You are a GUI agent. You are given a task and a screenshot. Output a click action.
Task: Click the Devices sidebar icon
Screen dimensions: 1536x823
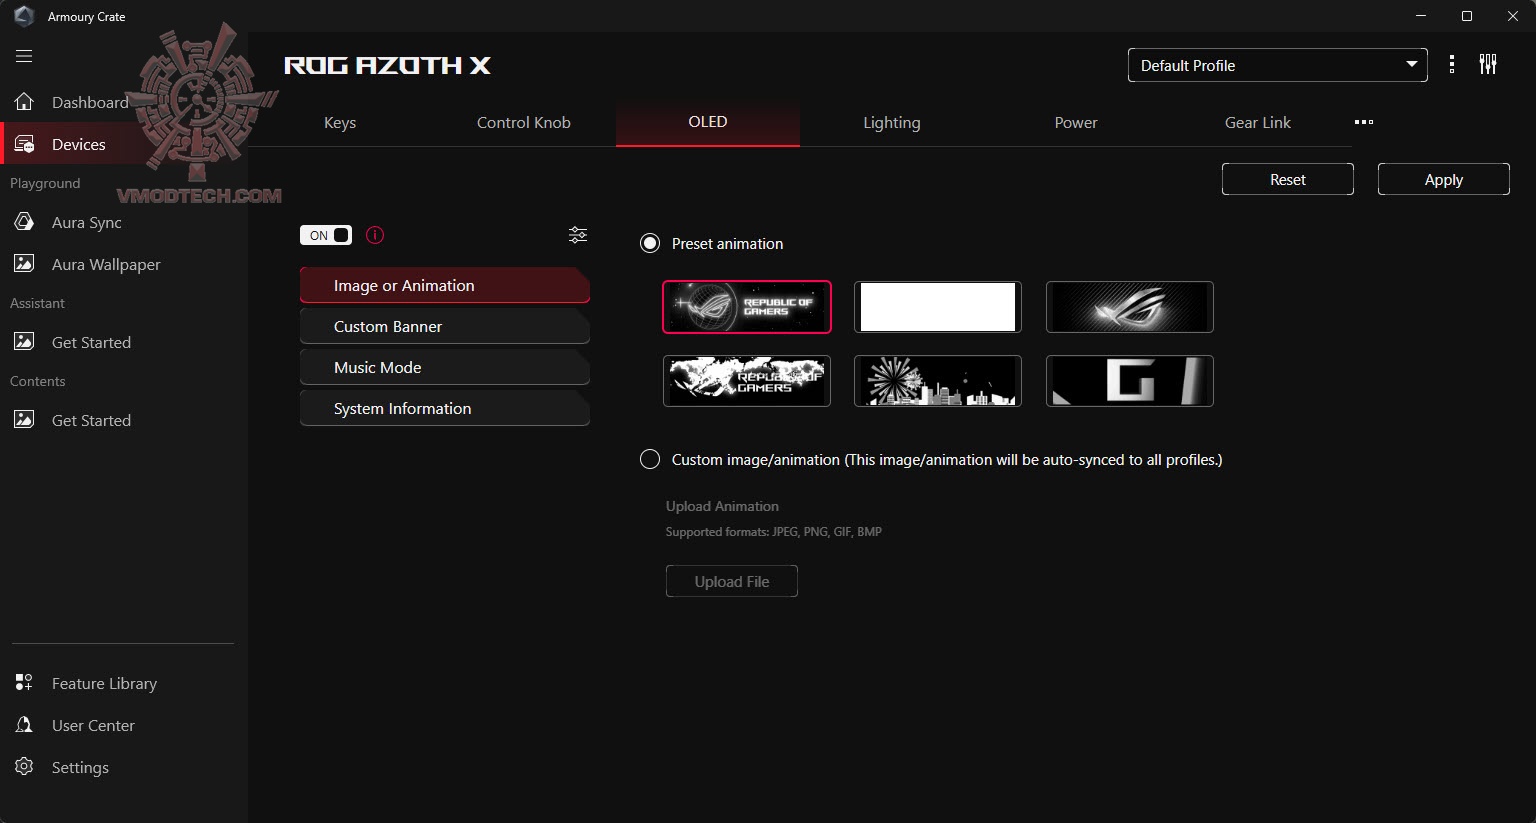pyautogui.click(x=24, y=144)
